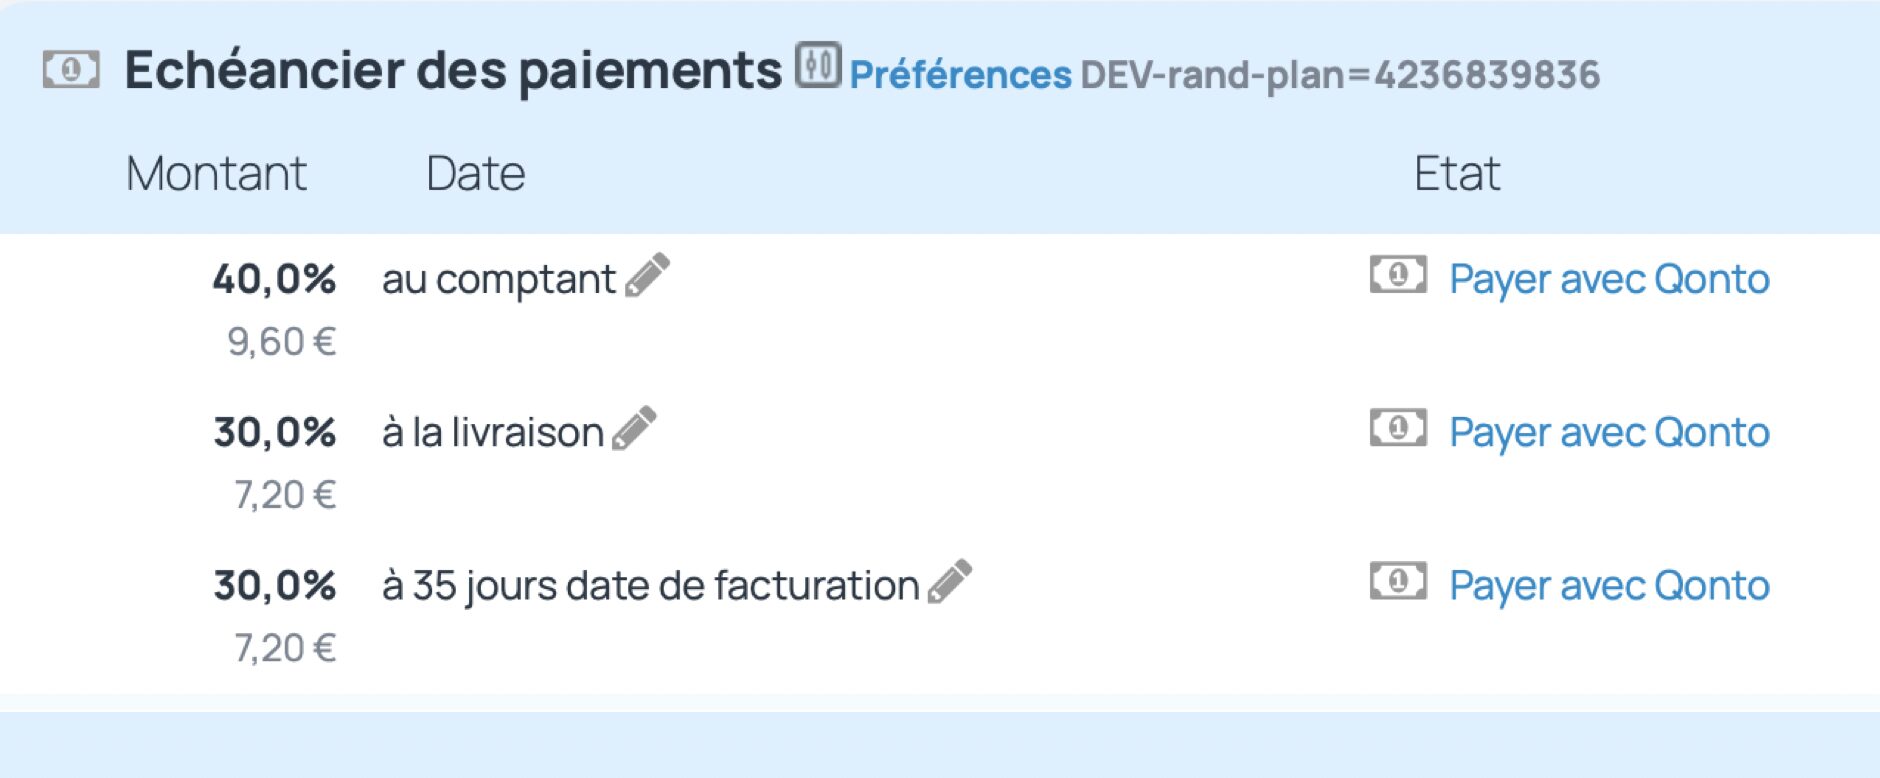
Task: Click the Montant column header
Action: 216,174
